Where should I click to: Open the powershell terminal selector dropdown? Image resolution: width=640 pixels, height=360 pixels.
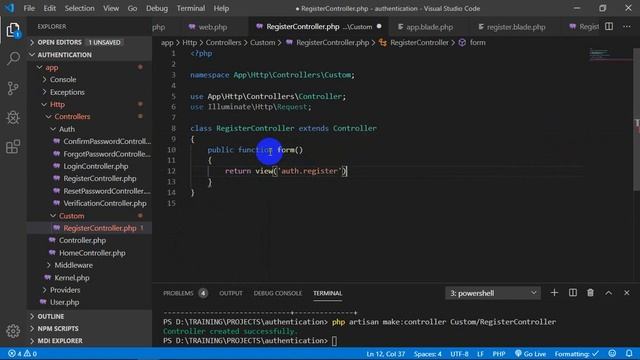tap(493, 293)
